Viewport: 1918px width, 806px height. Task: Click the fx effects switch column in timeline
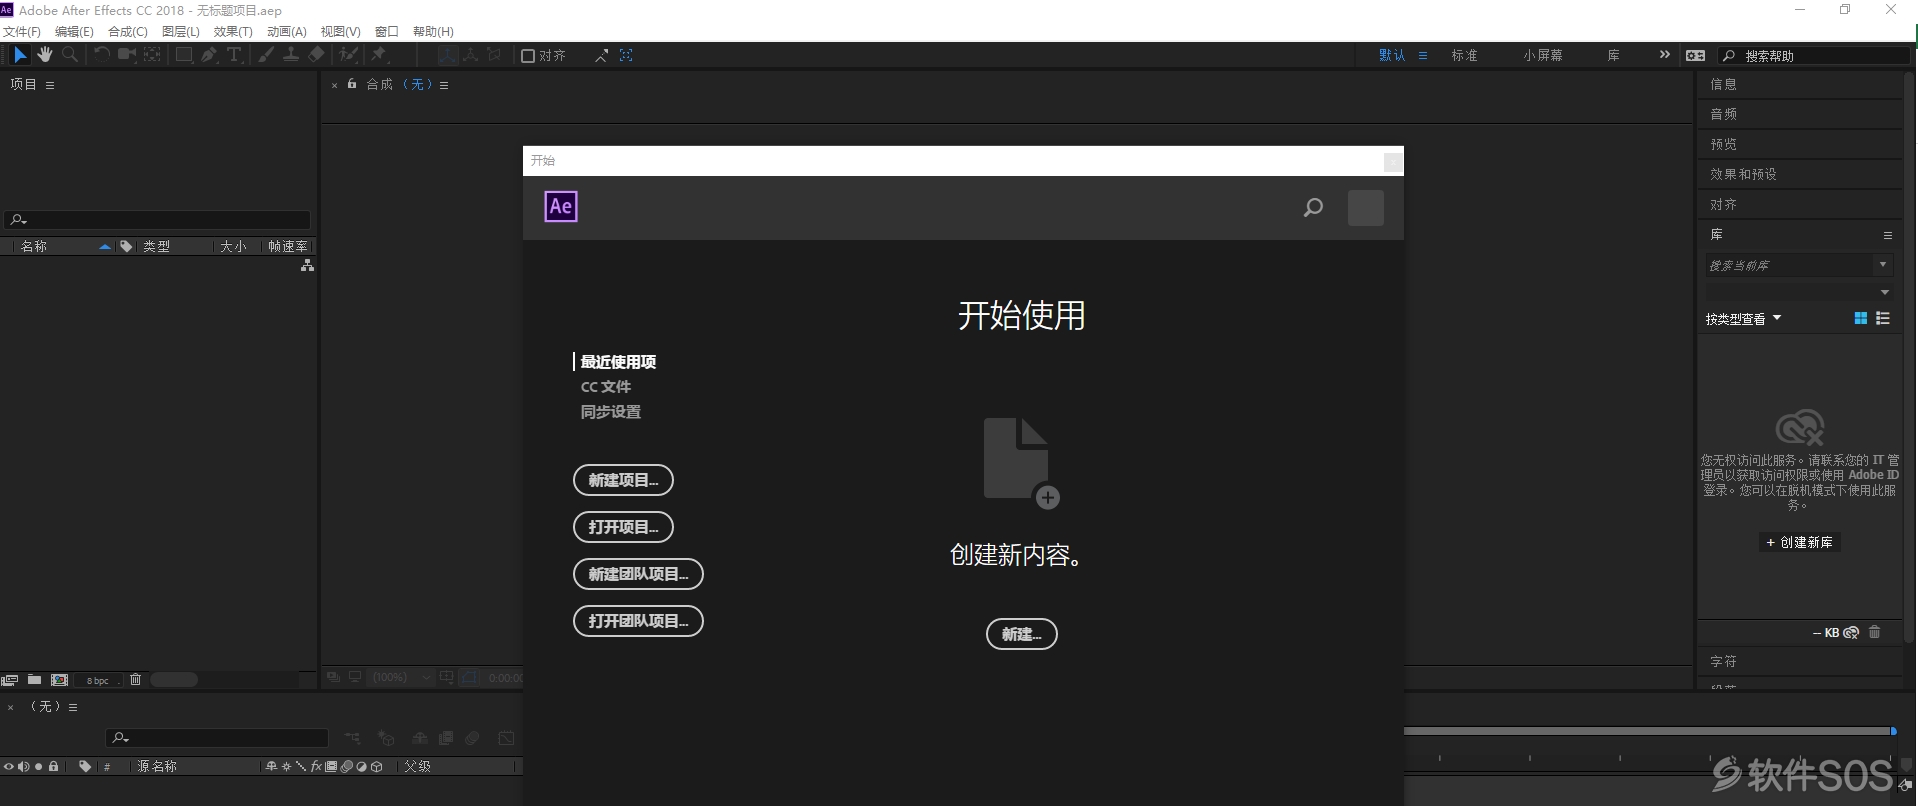click(x=316, y=767)
